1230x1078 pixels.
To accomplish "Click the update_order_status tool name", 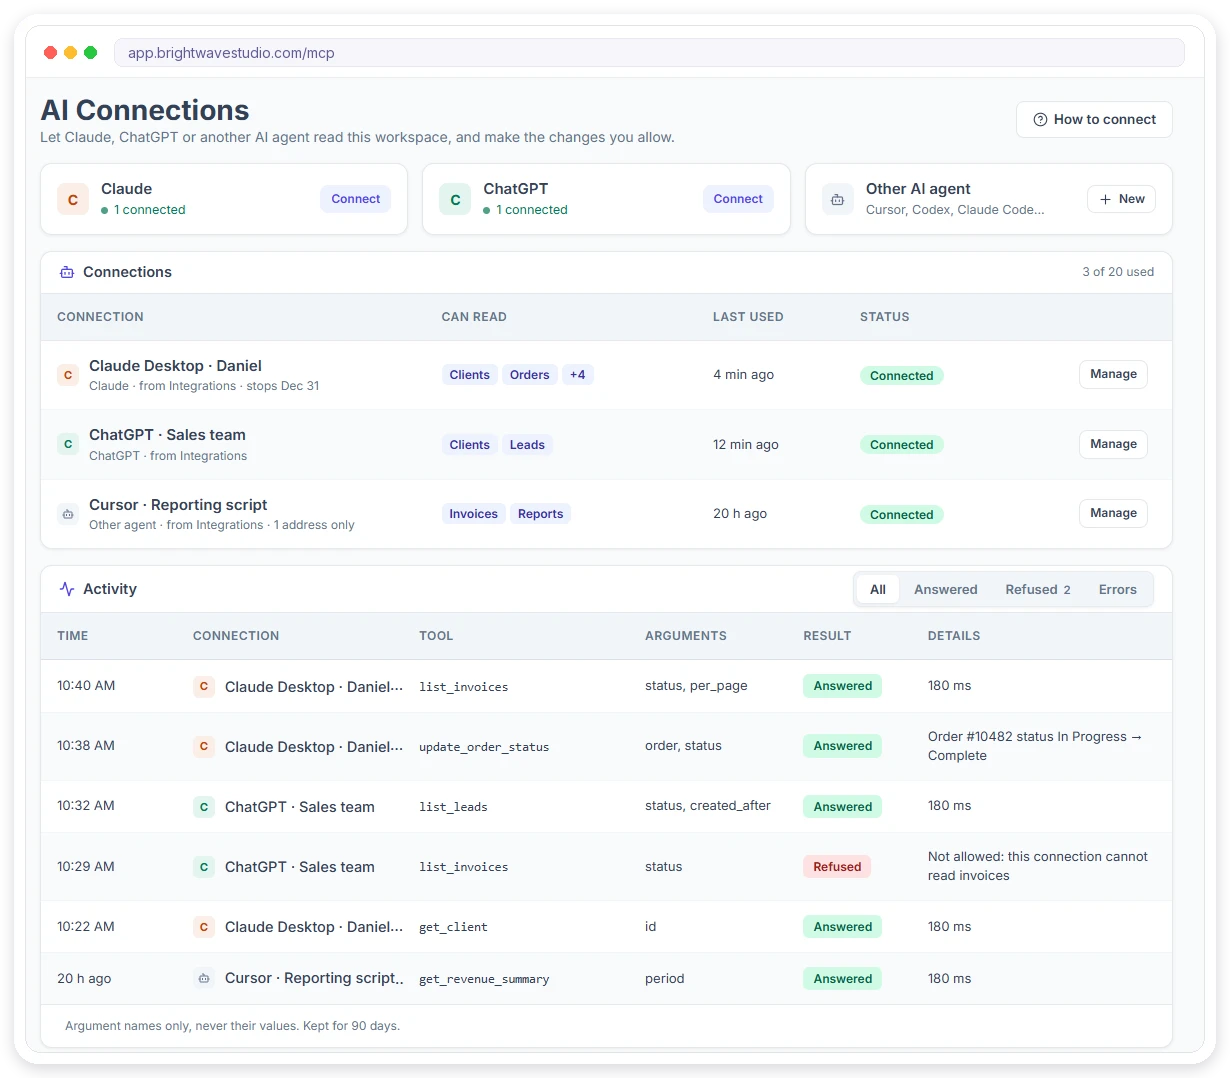I will click(484, 747).
